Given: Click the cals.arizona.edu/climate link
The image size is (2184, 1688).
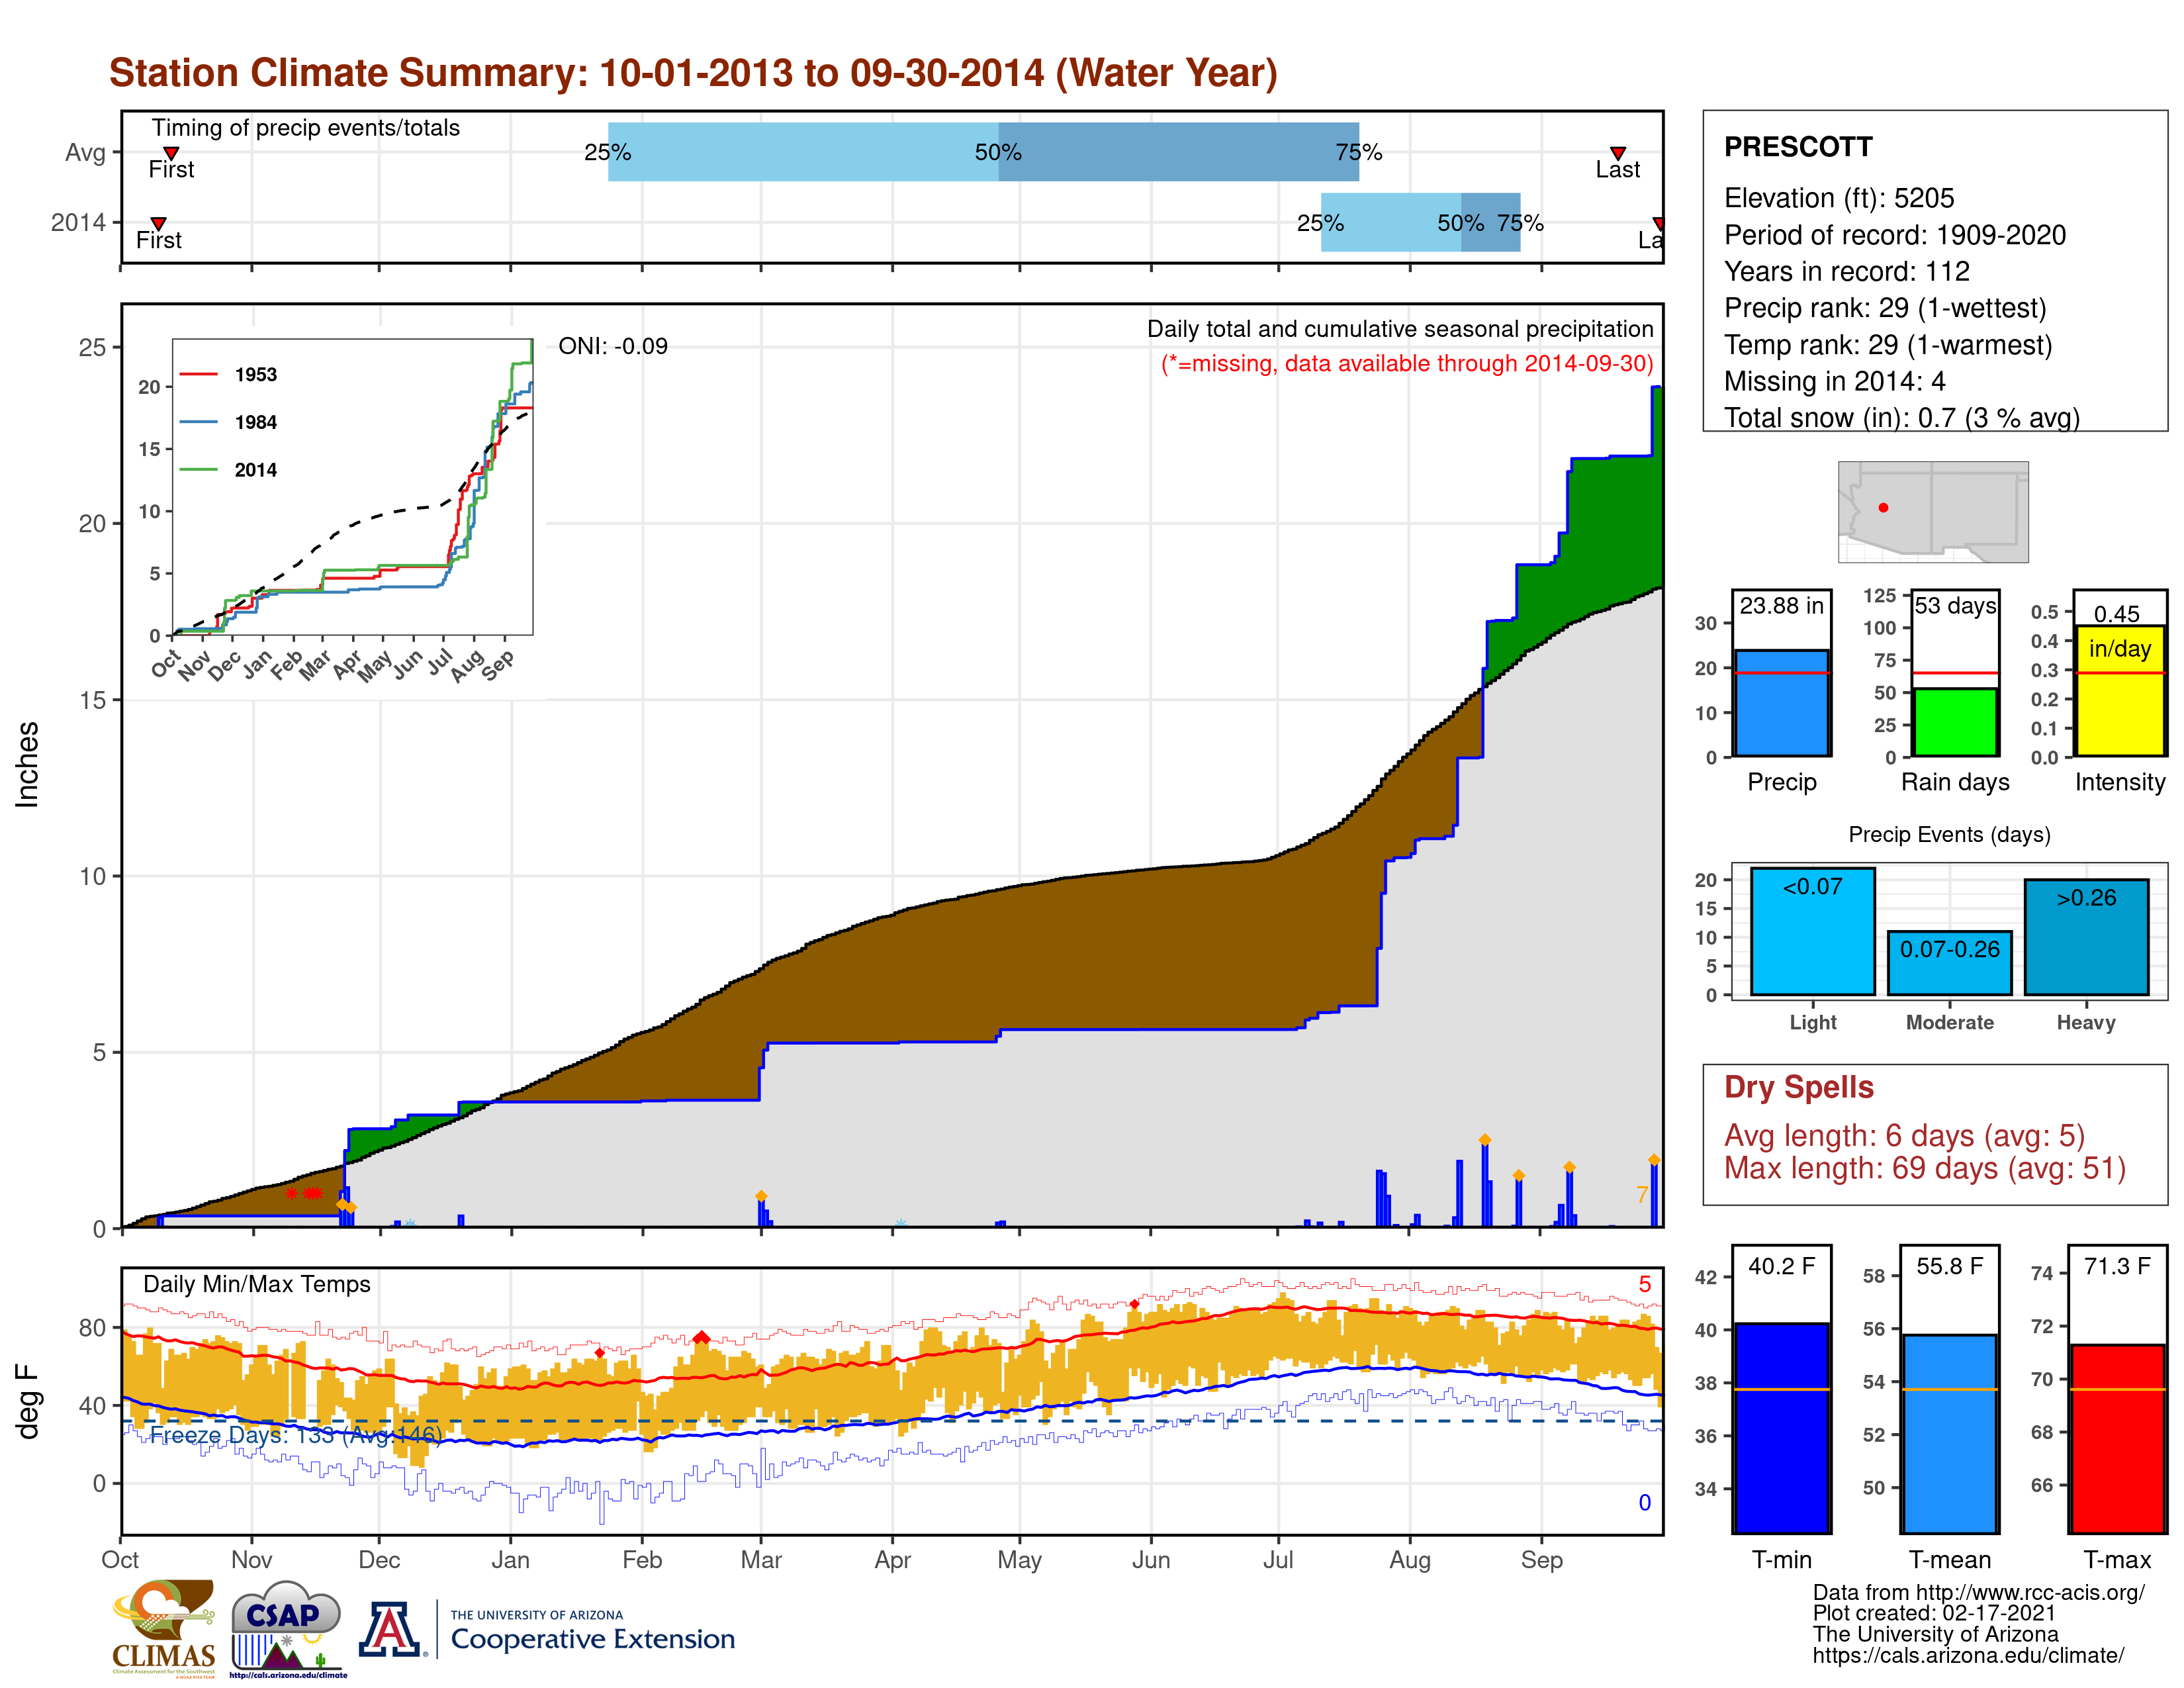Looking at the screenshot, I should pos(1967,1655).
